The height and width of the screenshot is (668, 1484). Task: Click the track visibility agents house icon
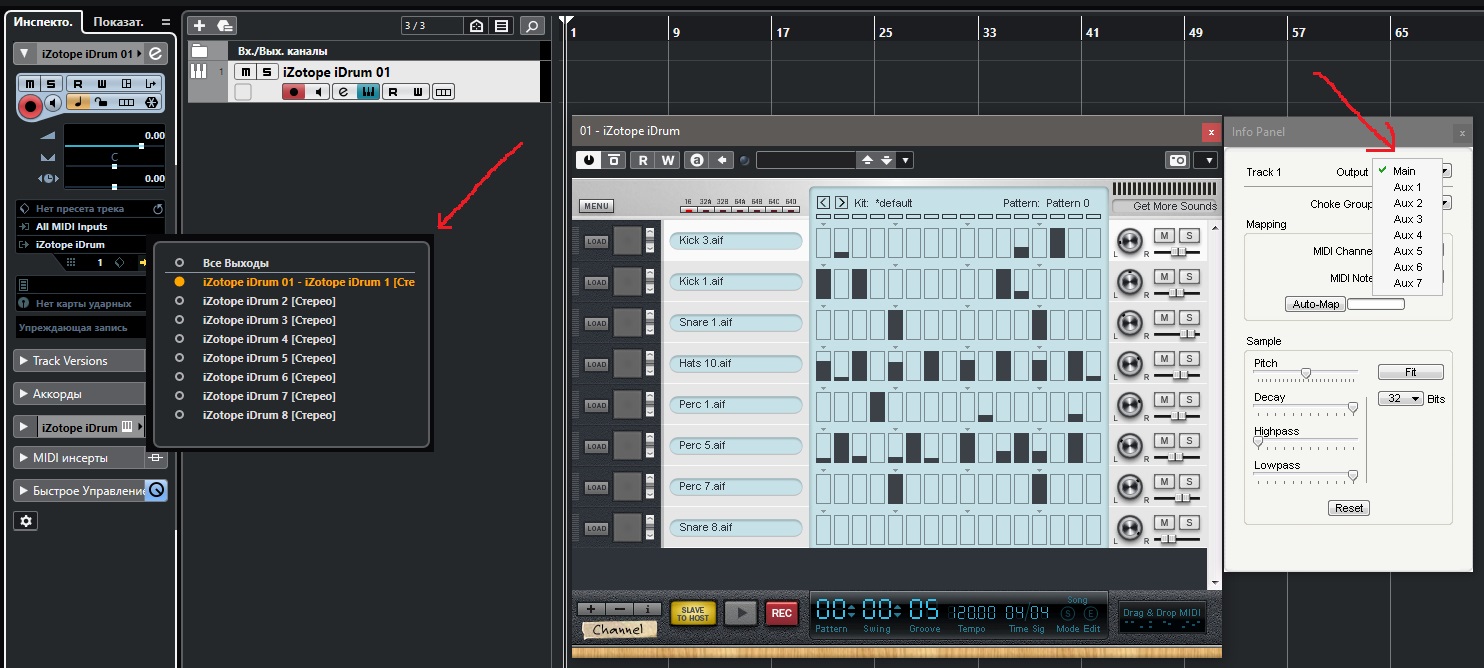478,26
